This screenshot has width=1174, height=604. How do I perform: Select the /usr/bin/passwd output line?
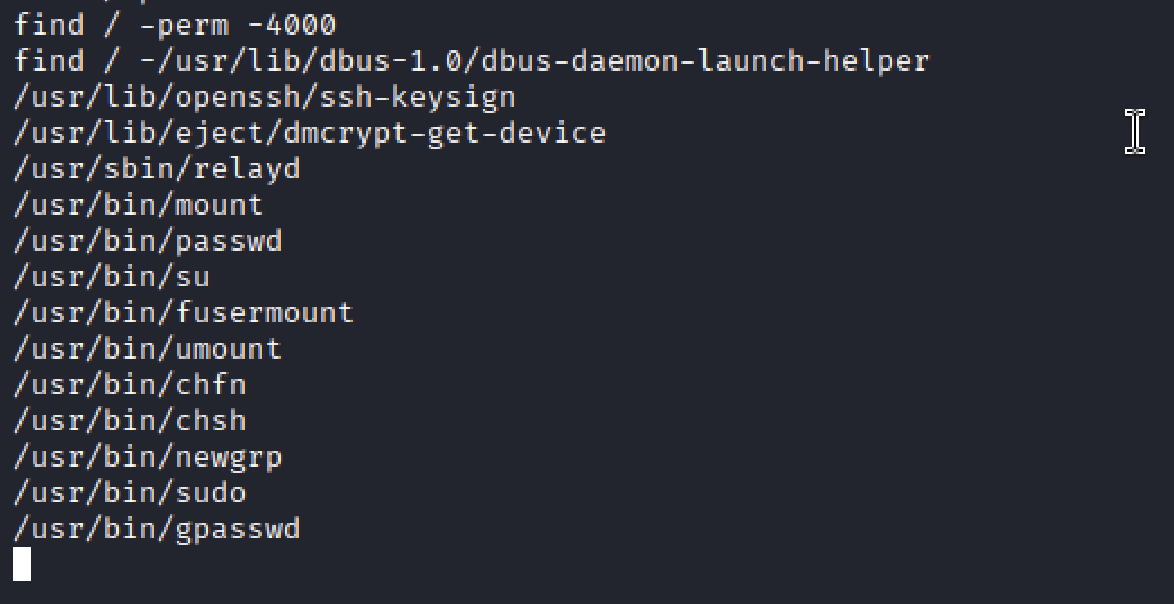pos(148,241)
